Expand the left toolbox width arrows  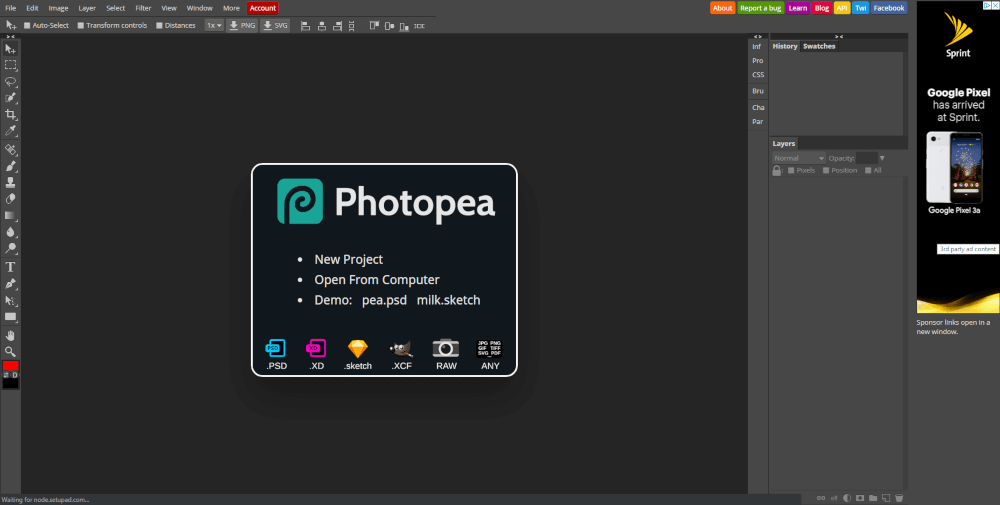coord(10,36)
